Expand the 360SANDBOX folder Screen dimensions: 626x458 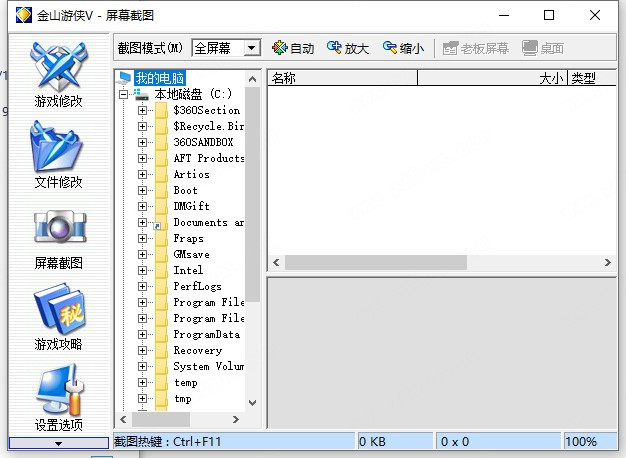[x=142, y=142]
